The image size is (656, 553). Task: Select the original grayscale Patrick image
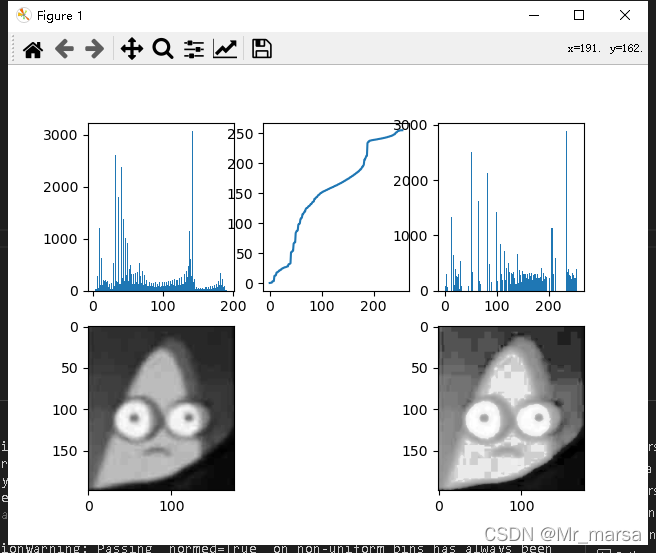pos(161,408)
